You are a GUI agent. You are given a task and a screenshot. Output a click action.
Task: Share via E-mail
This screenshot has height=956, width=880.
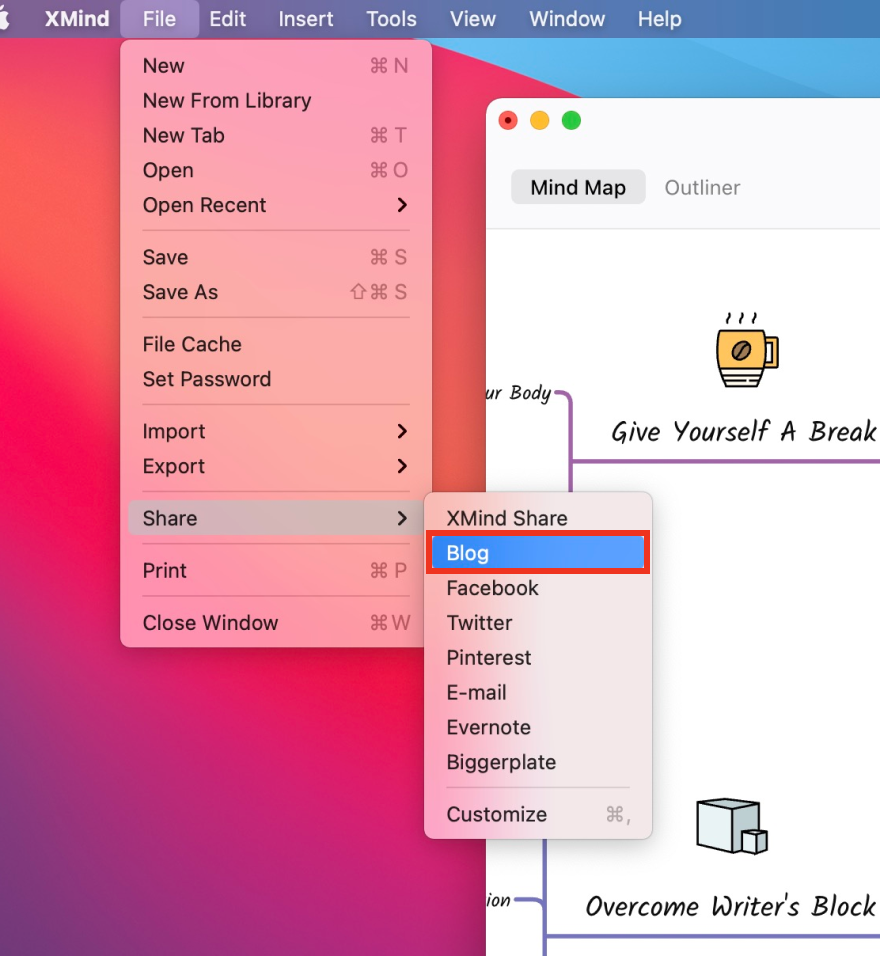538,692
